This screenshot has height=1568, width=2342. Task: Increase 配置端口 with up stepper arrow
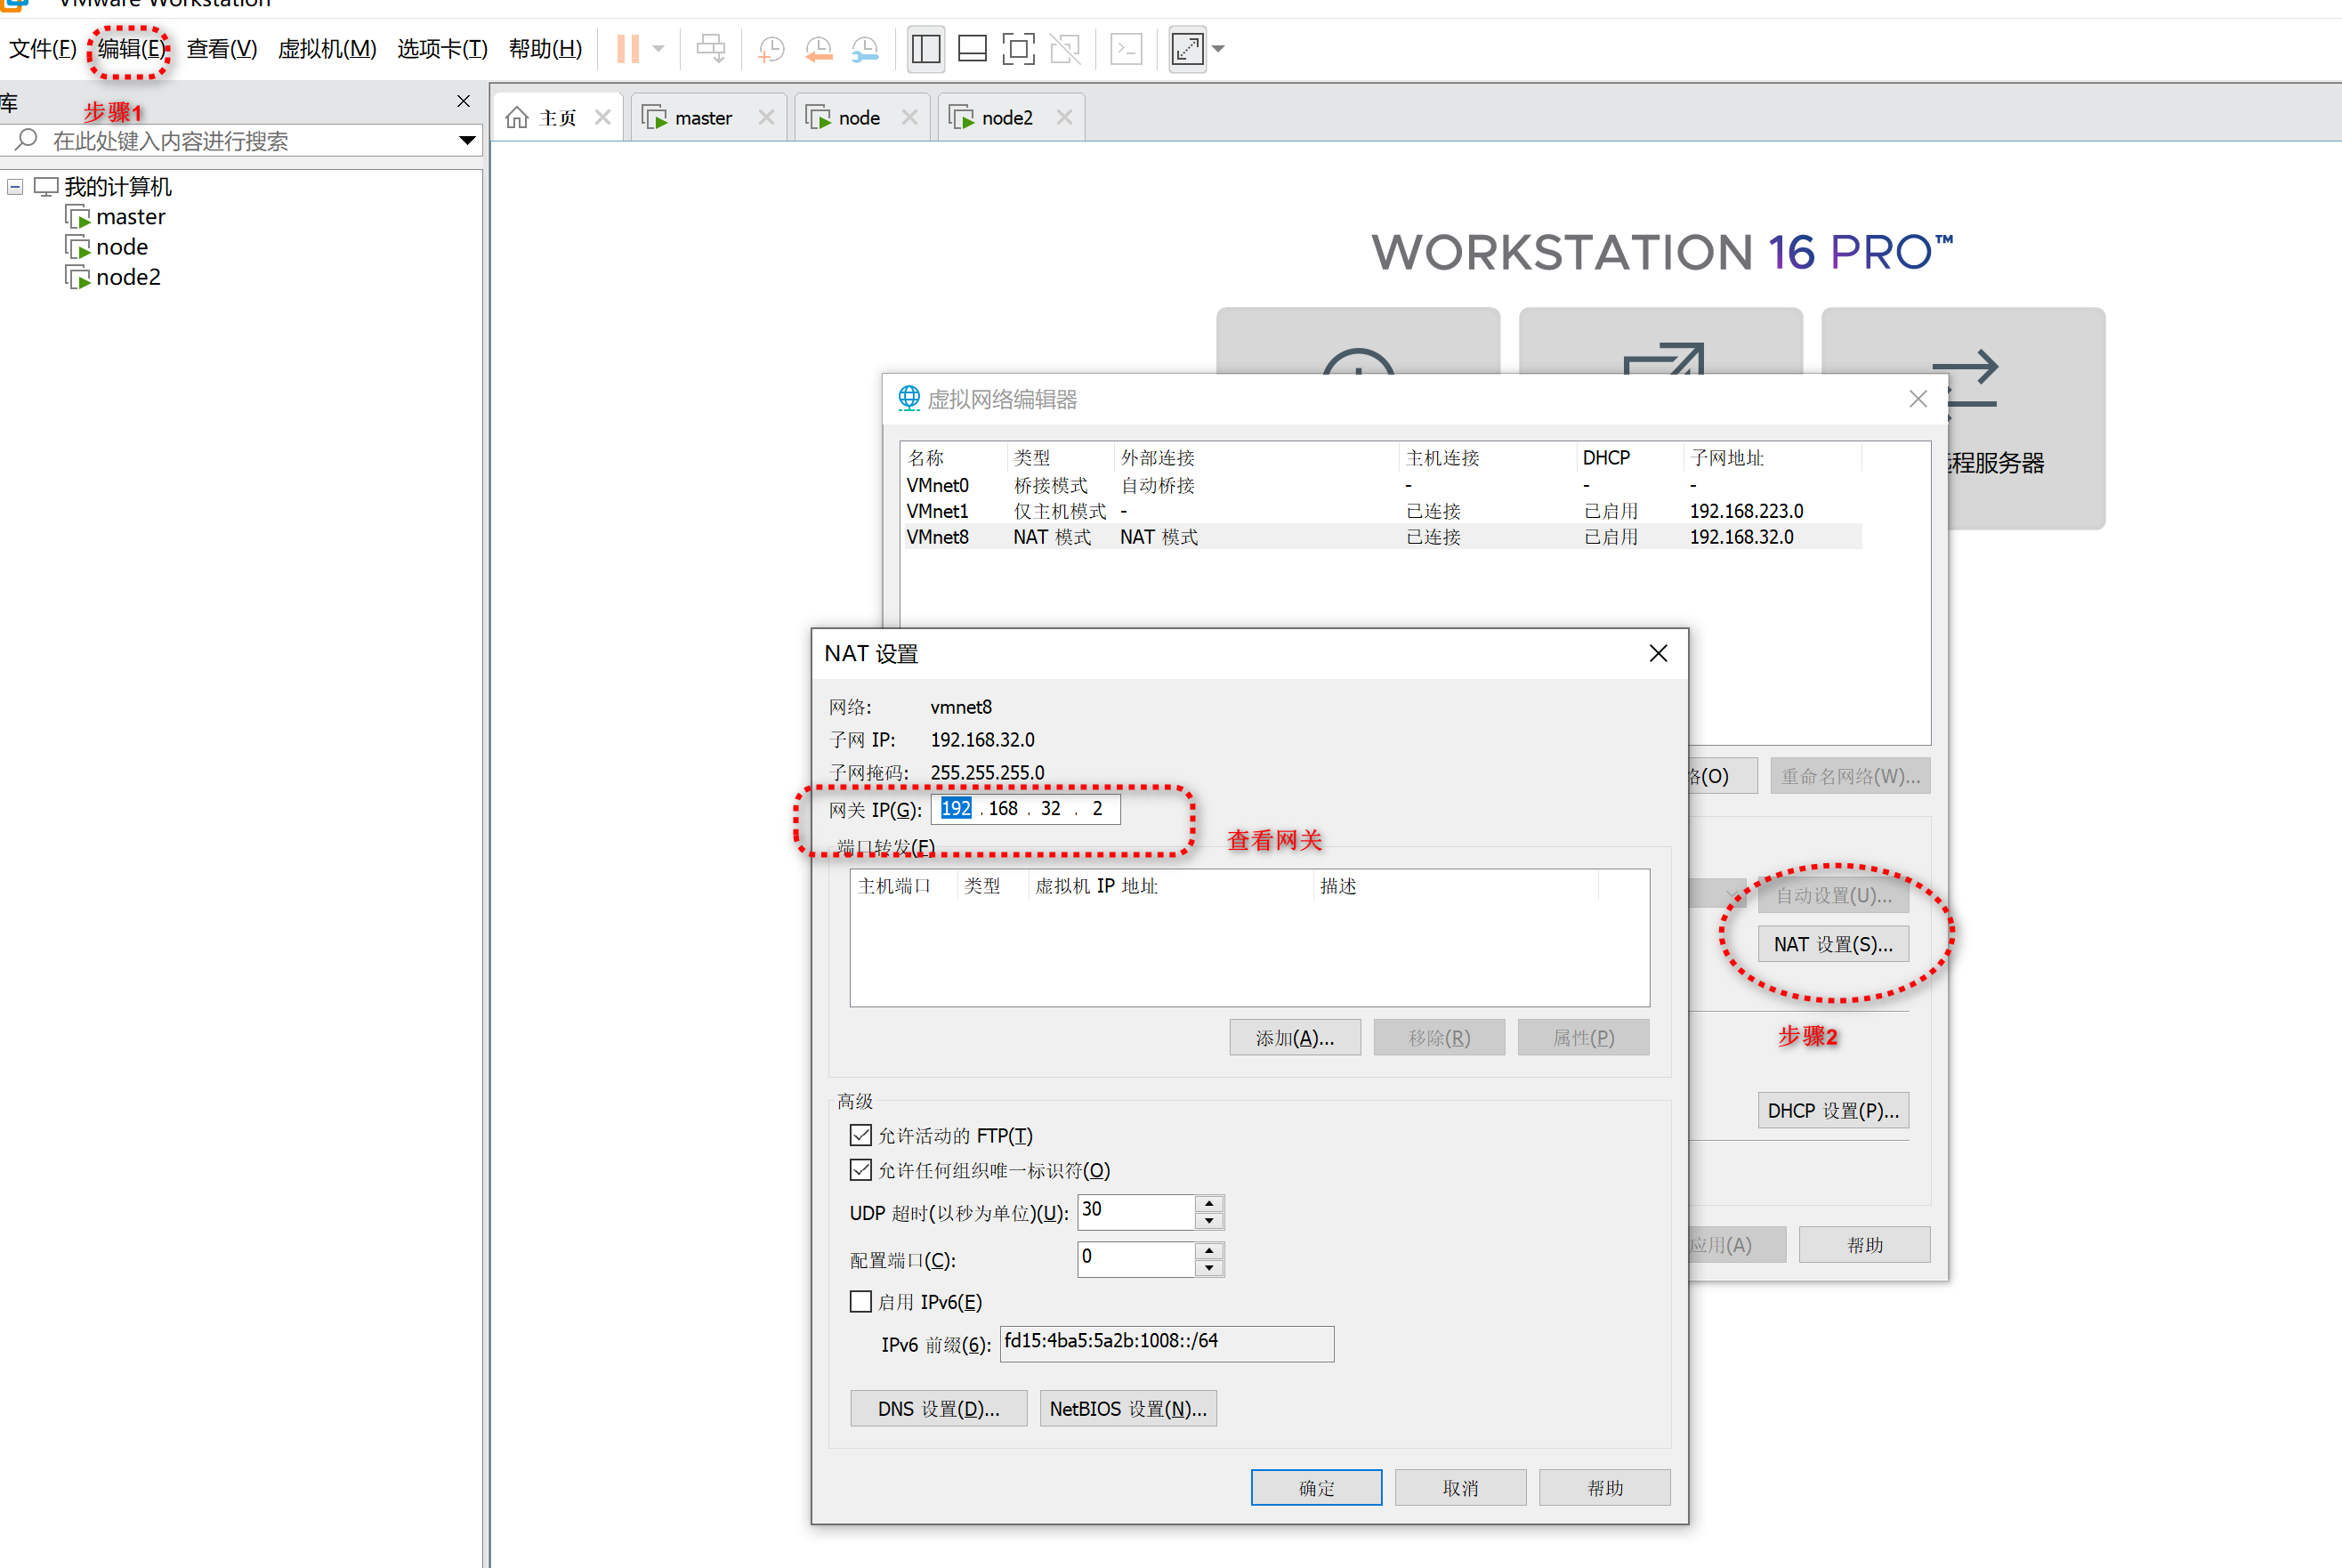tap(1210, 1251)
